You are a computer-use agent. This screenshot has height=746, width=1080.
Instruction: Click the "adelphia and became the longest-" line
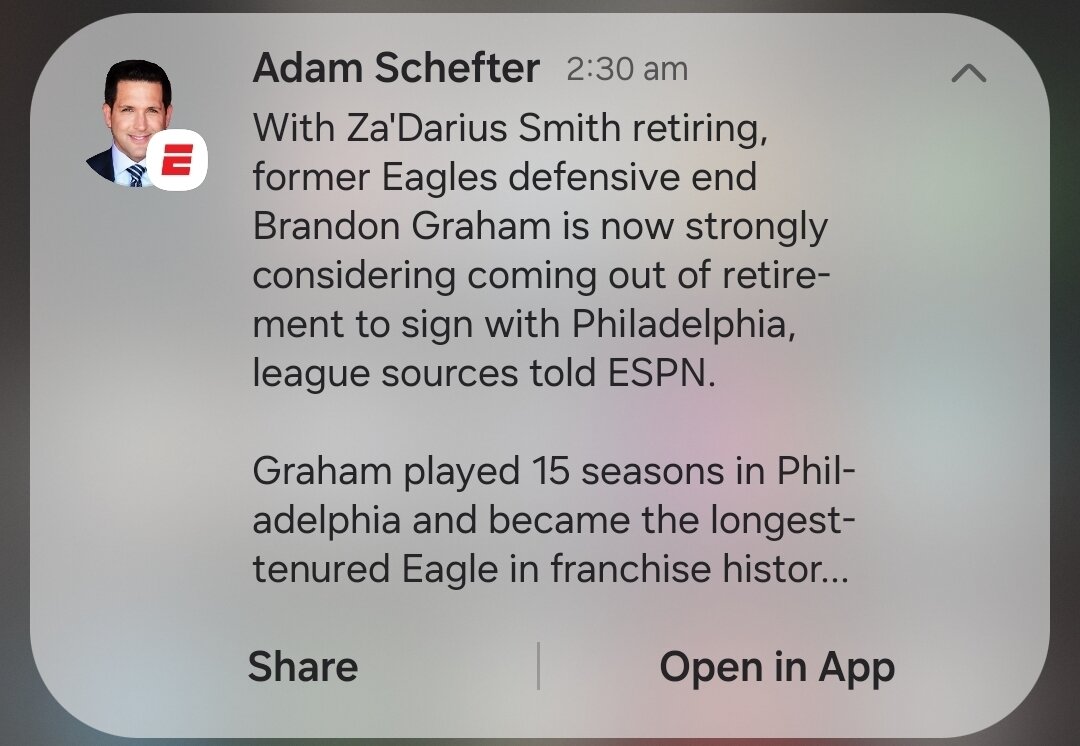(x=553, y=520)
